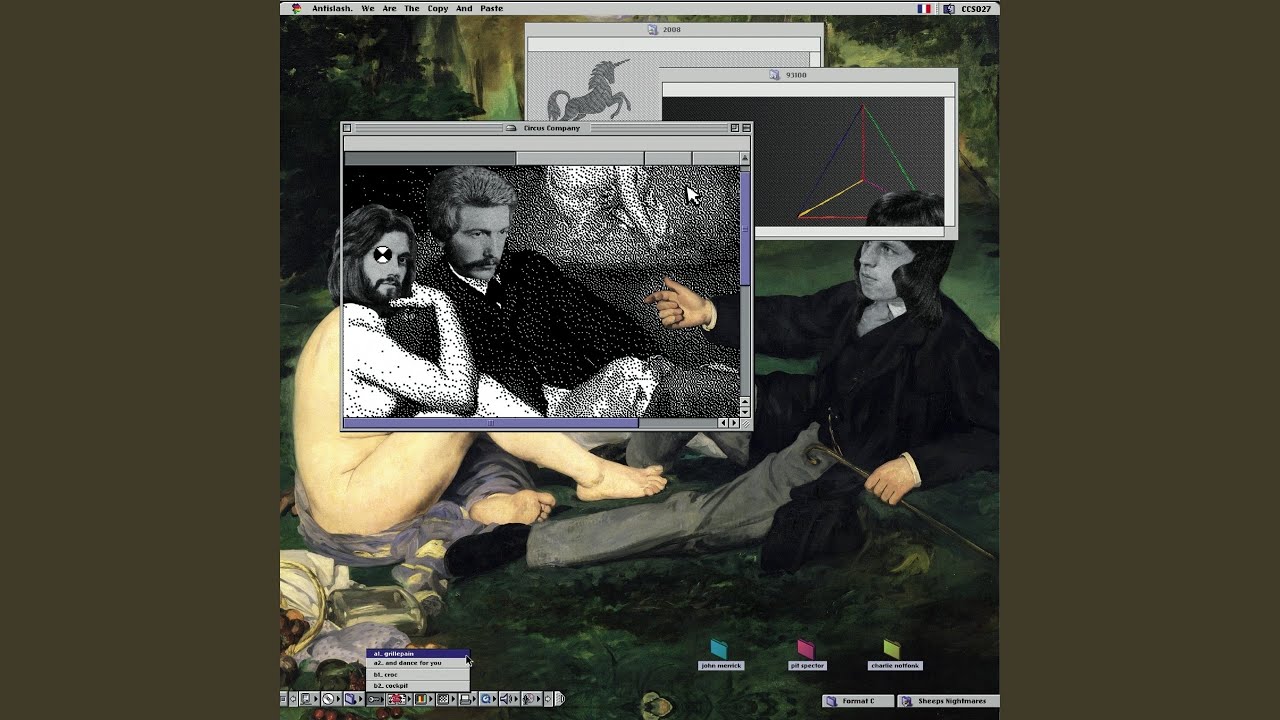Click the control strip left scroll arrow
Viewport: 1280px width, 720px height.
coord(293,699)
